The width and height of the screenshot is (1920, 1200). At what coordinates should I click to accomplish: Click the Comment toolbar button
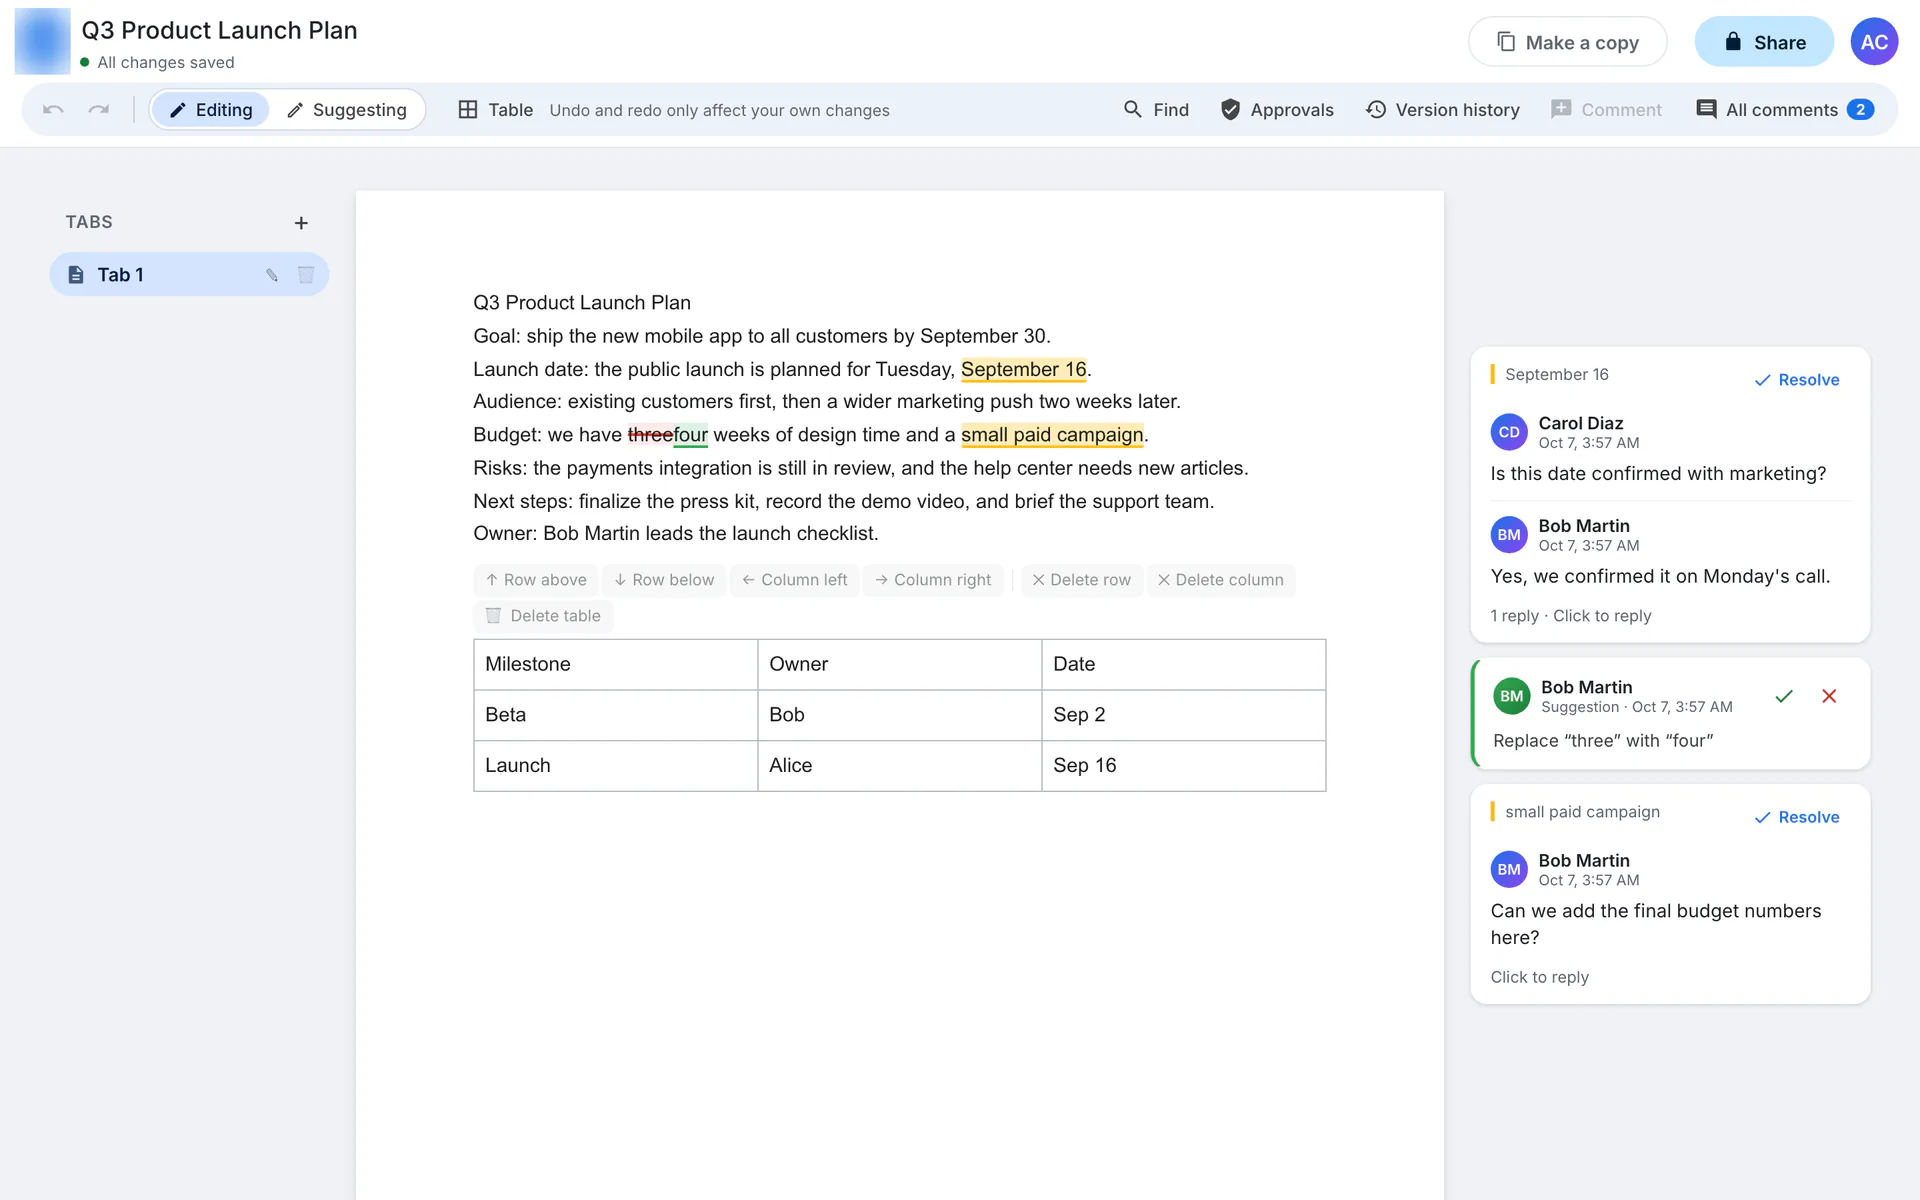click(x=1606, y=110)
